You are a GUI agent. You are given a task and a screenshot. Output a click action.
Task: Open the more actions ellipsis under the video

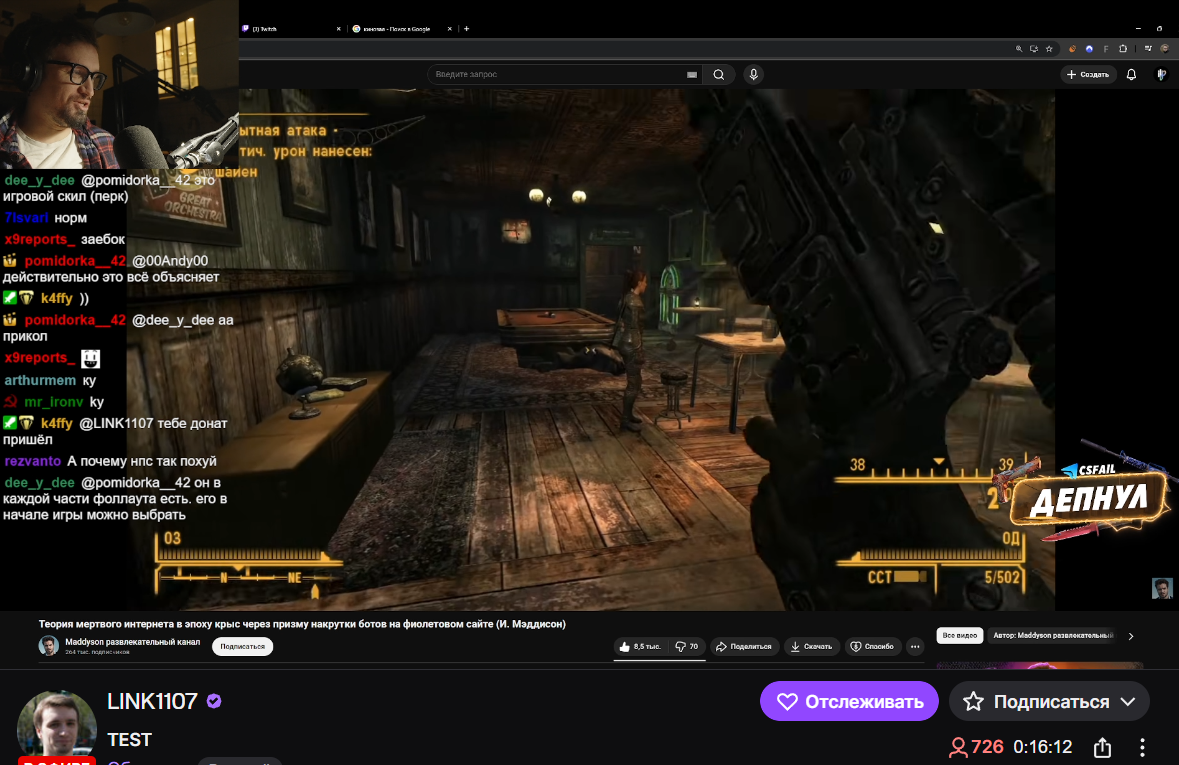click(914, 647)
